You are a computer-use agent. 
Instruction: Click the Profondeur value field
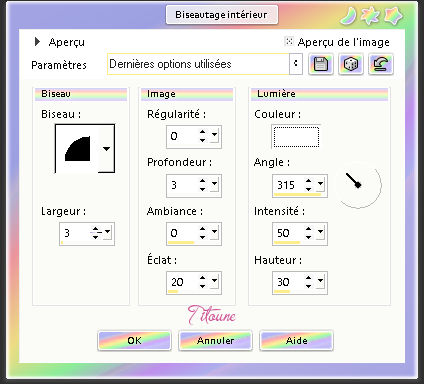pos(182,185)
